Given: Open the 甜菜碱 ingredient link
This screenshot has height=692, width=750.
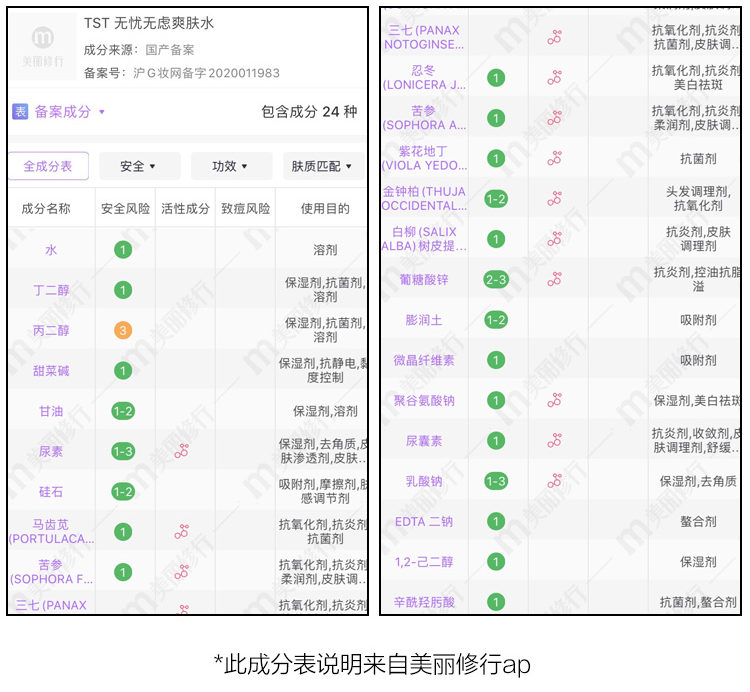Looking at the screenshot, I should (x=51, y=371).
